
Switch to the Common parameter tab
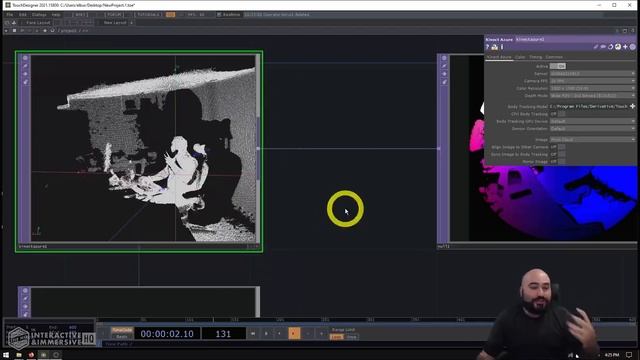pyautogui.click(x=554, y=57)
